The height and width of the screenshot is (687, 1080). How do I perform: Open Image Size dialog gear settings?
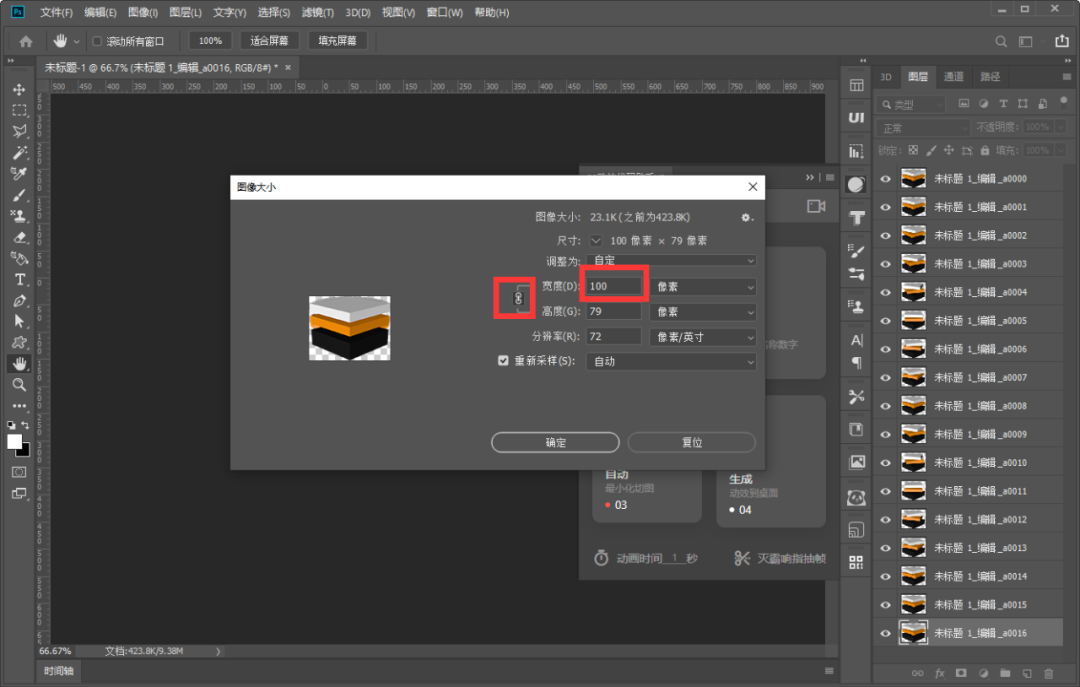(x=746, y=217)
